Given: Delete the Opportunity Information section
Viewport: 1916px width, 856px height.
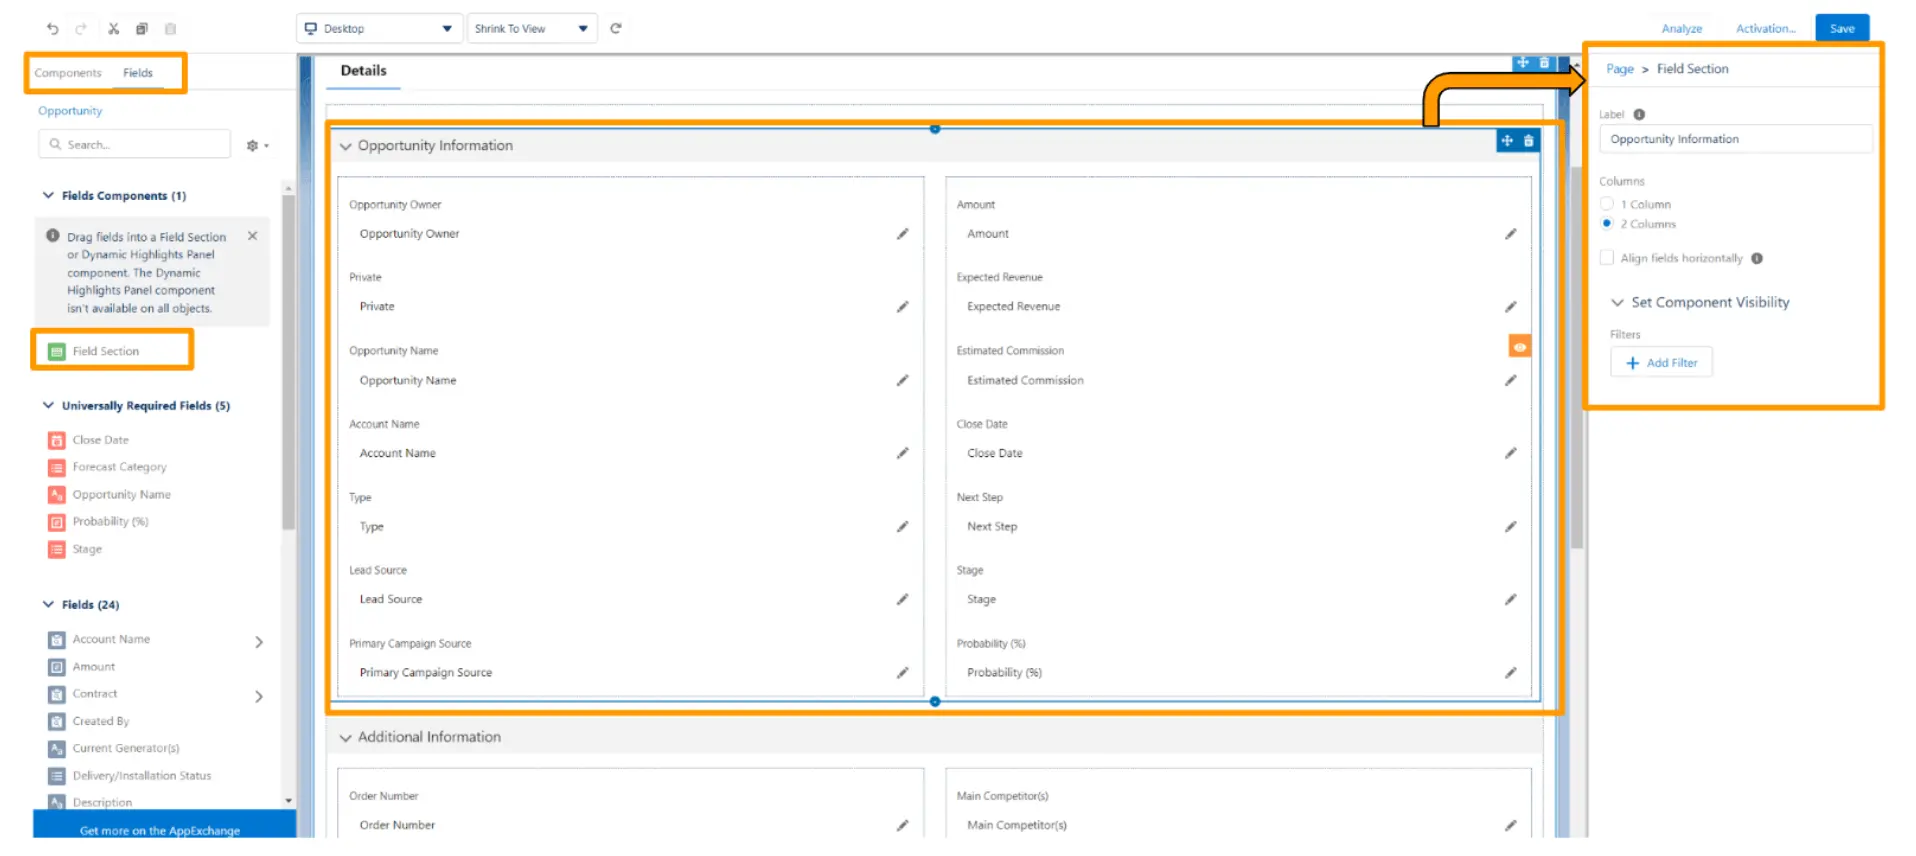Looking at the screenshot, I should pos(1528,141).
